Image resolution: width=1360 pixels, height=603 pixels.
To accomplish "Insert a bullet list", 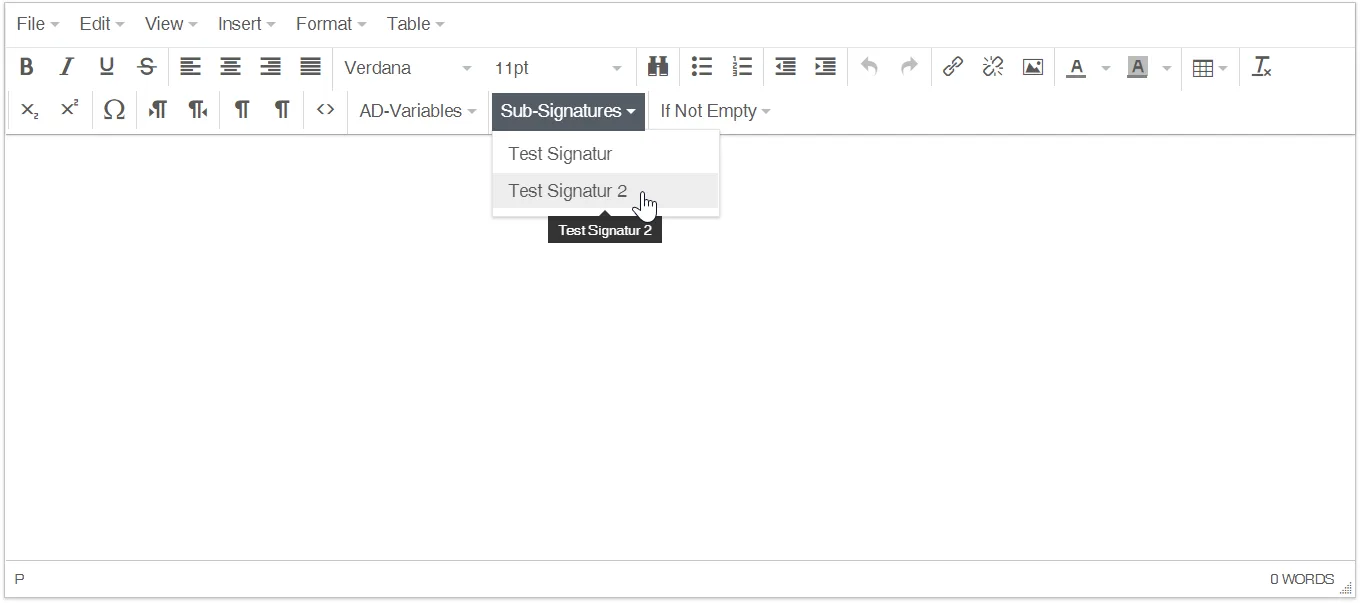I will 702,67.
